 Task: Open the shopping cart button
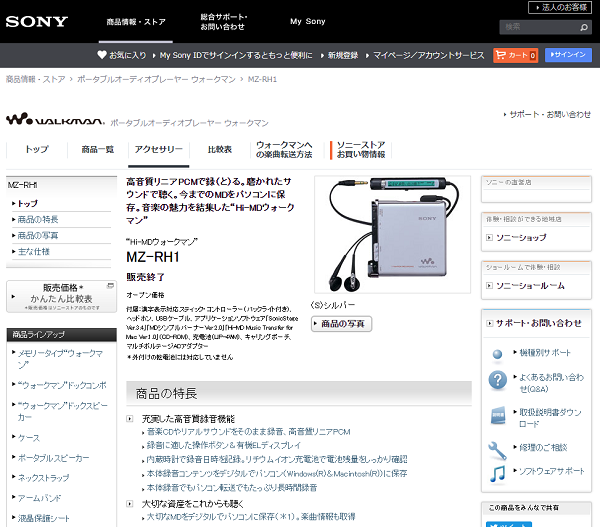515,55
